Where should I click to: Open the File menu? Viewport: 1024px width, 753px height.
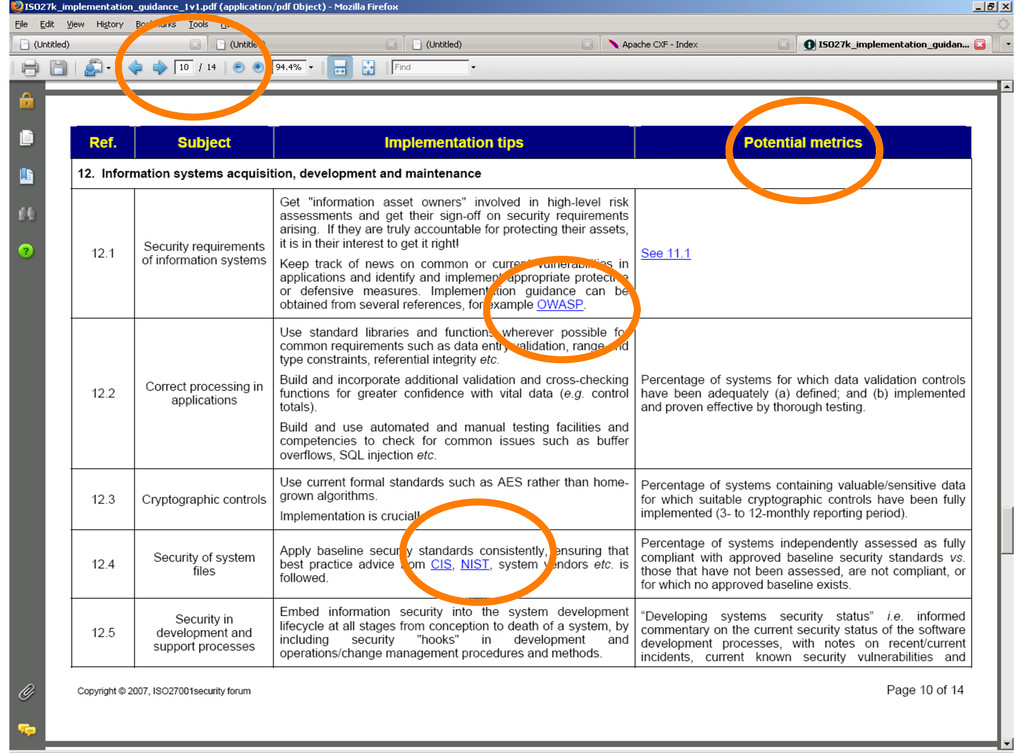[x=21, y=24]
